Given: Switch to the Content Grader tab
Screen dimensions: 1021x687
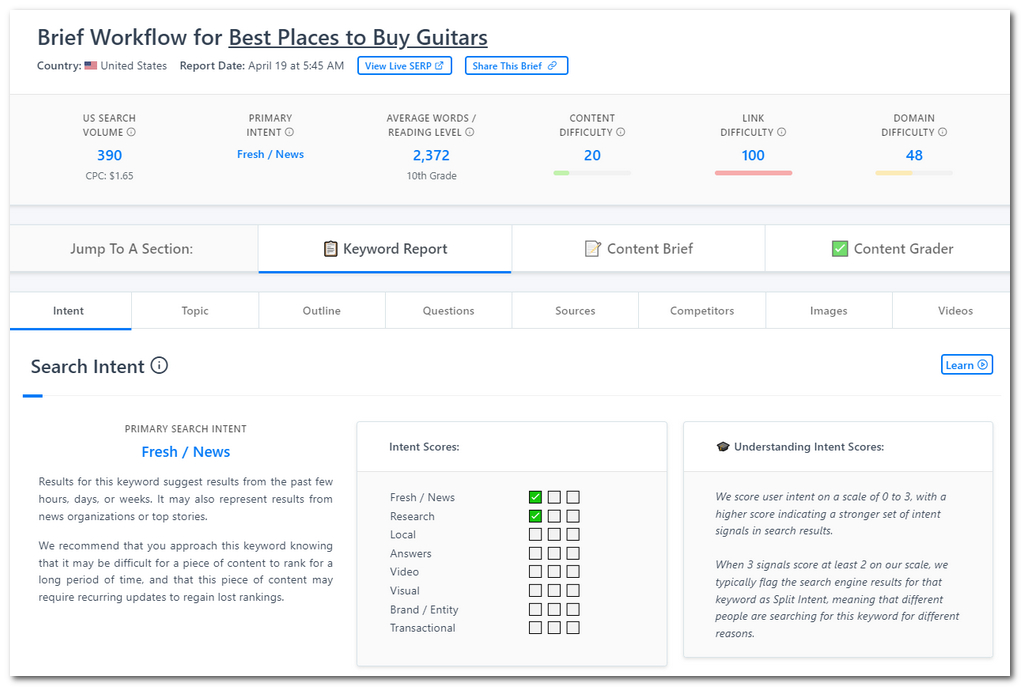Looking at the screenshot, I should point(892,249).
